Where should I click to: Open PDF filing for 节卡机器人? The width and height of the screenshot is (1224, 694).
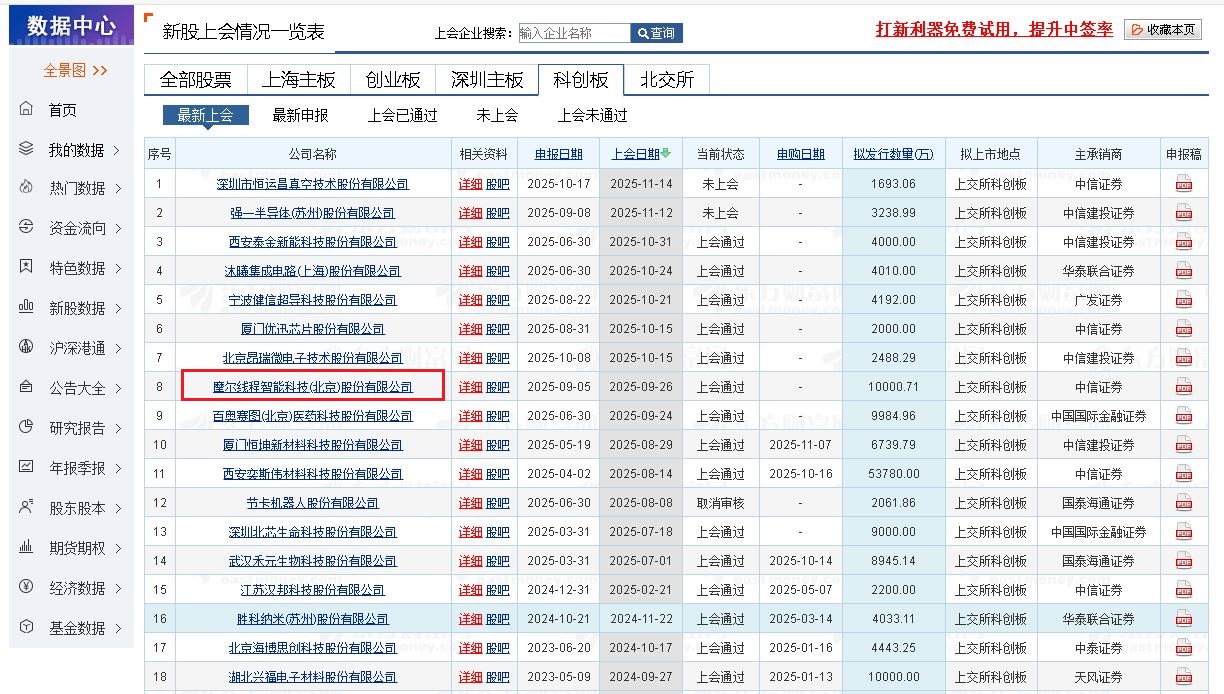[1184, 503]
